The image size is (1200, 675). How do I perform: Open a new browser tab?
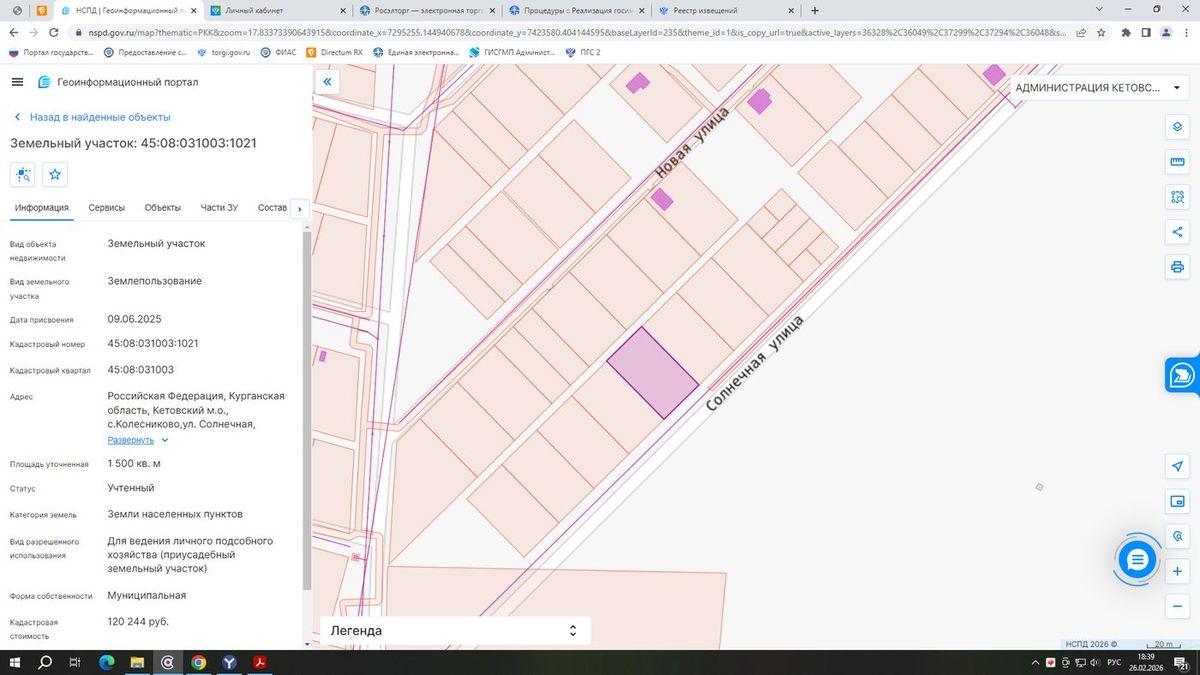point(815,10)
